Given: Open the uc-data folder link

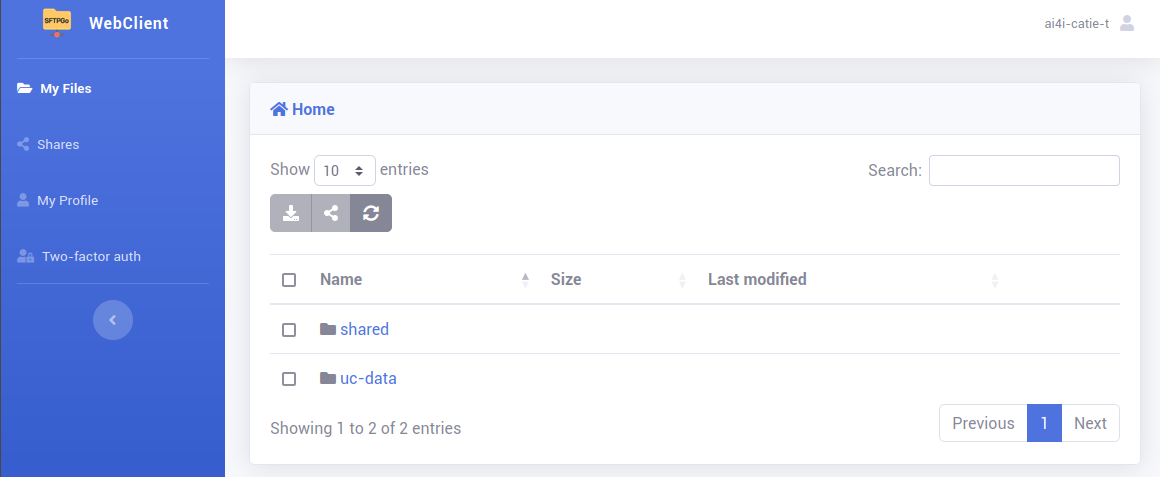Looking at the screenshot, I should coord(368,378).
